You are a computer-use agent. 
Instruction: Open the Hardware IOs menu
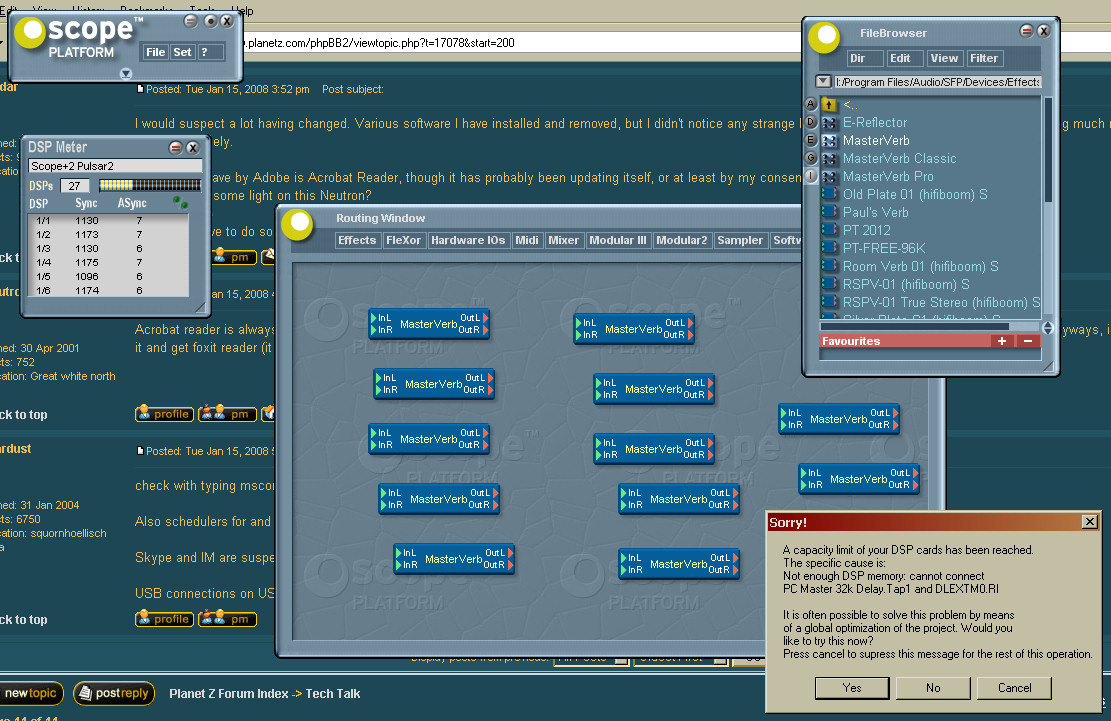(x=468, y=240)
